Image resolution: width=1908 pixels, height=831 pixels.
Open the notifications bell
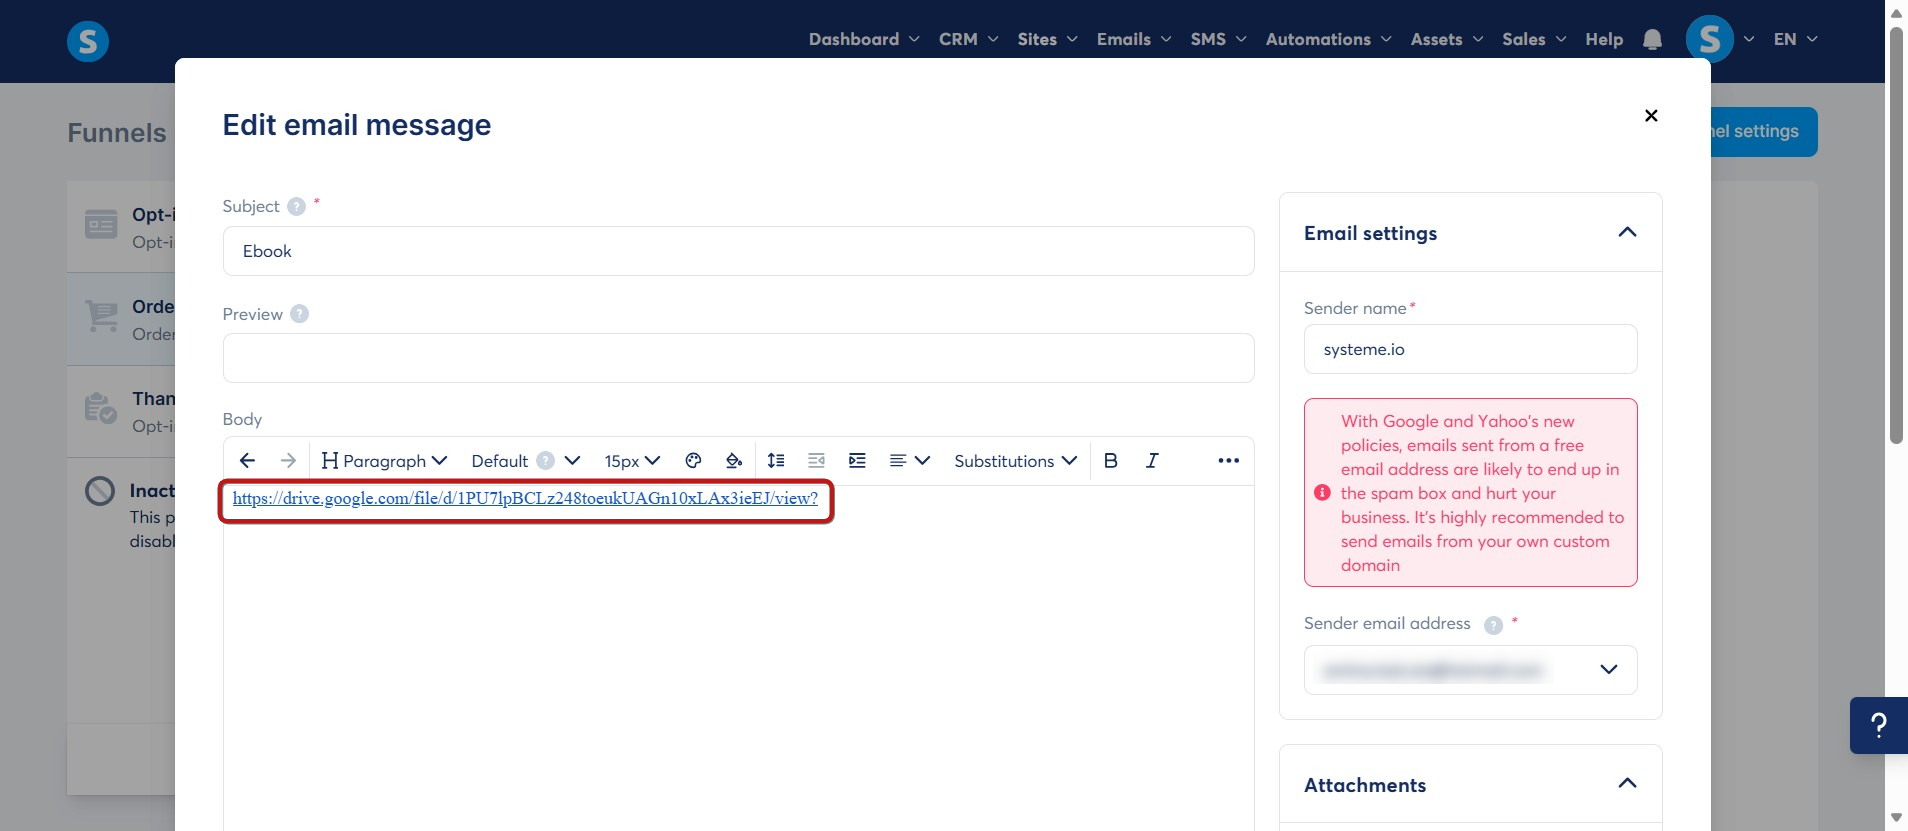1652,39
